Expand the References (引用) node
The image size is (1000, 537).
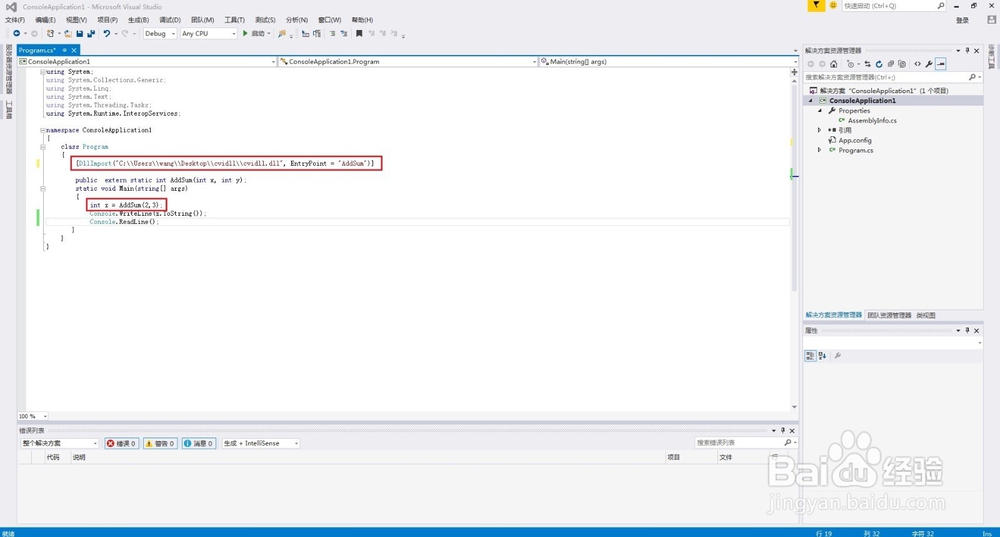820,130
